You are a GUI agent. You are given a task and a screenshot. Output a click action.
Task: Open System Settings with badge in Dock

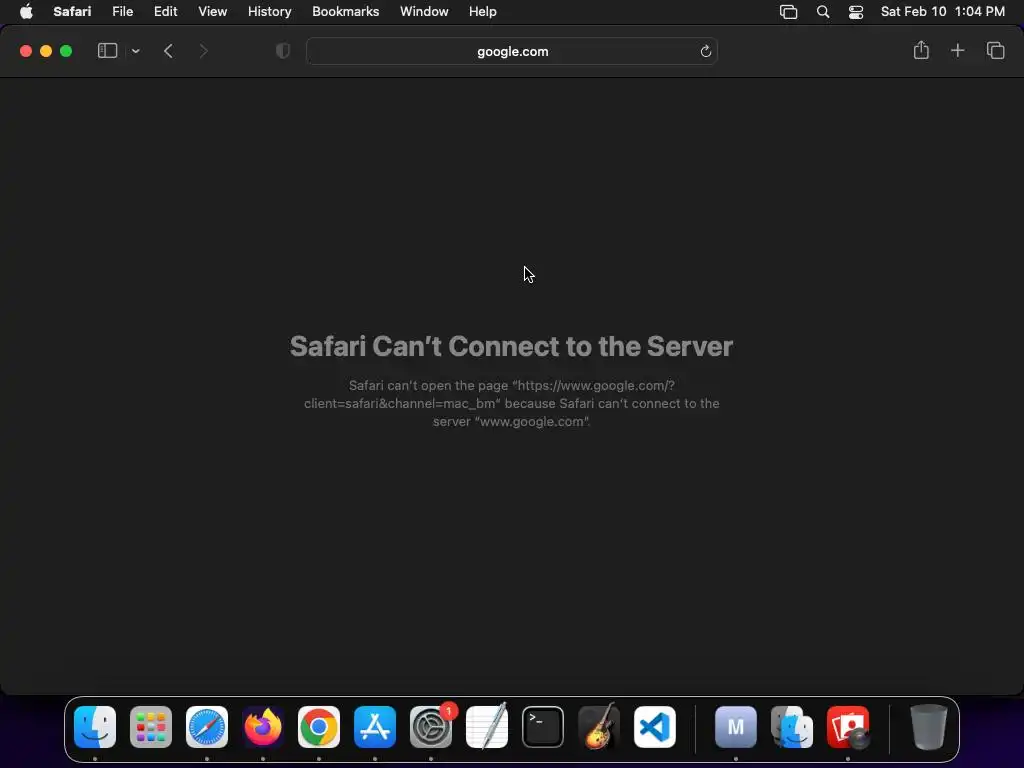(431, 727)
